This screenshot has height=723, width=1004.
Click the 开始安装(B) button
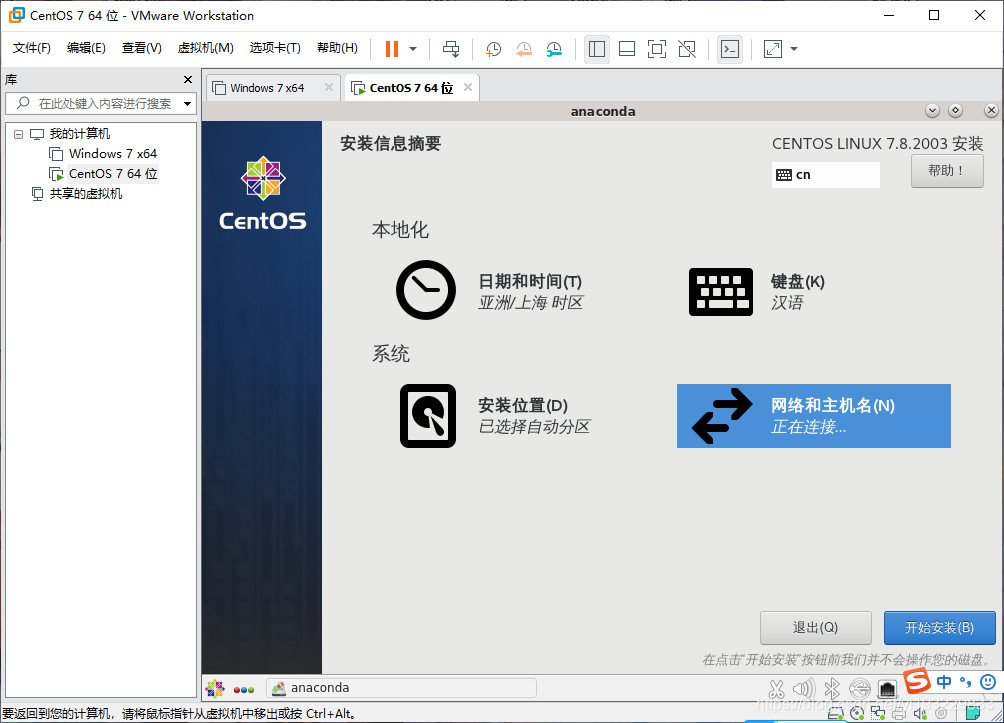[939, 628]
